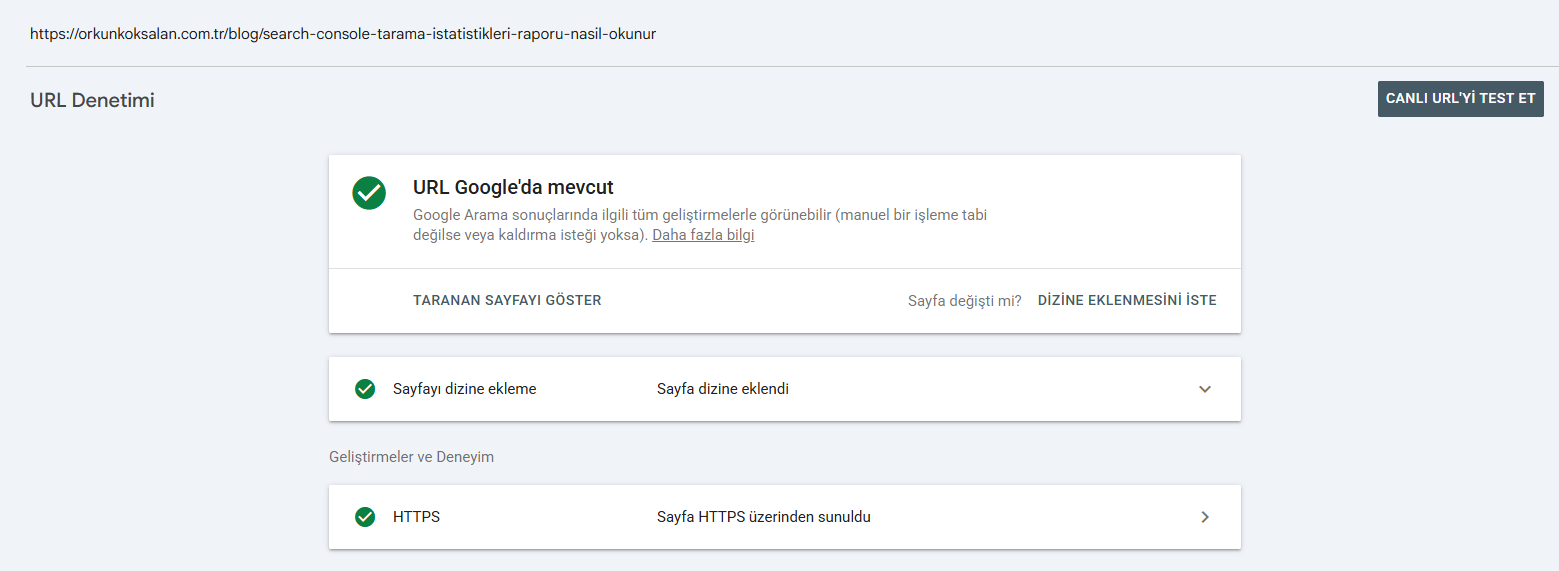Open TARANAN SAYFAYI GÖSTER
1559x571 pixels.
tap(507, 300)
